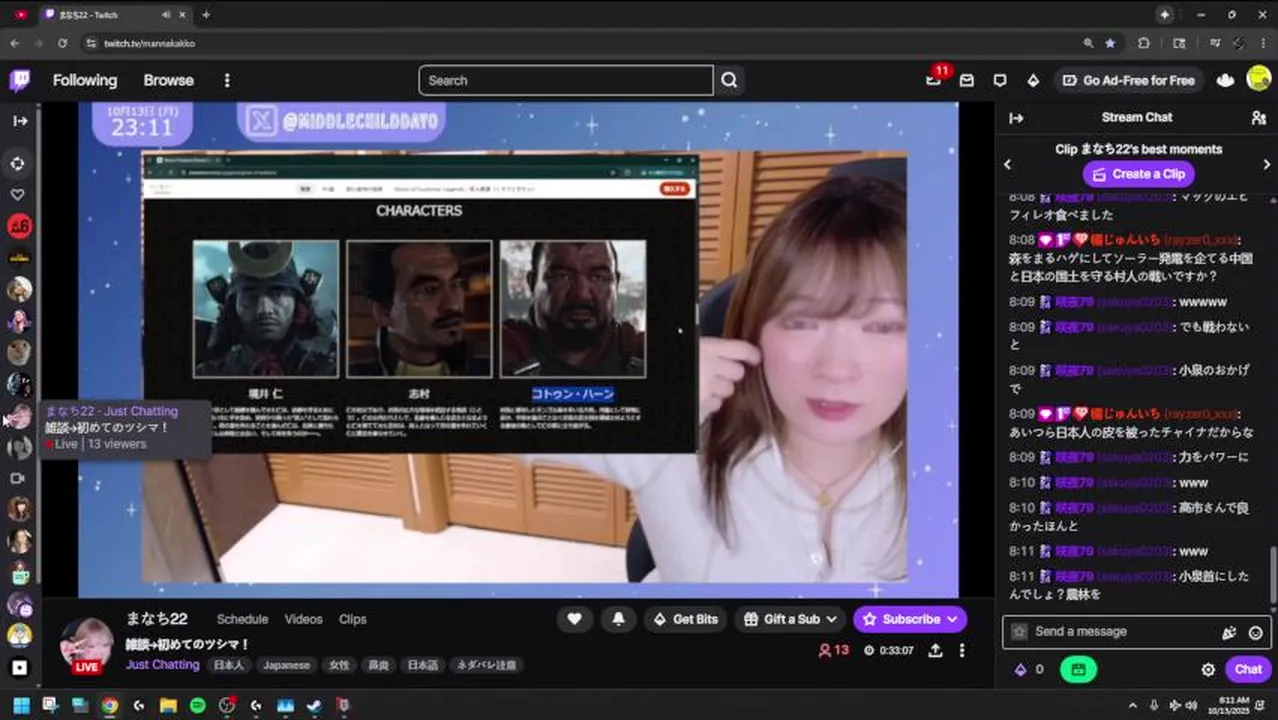Open the red 46 channel avatar in sidebar
This screenshot has width=1278, height=720.
[20, 226]
